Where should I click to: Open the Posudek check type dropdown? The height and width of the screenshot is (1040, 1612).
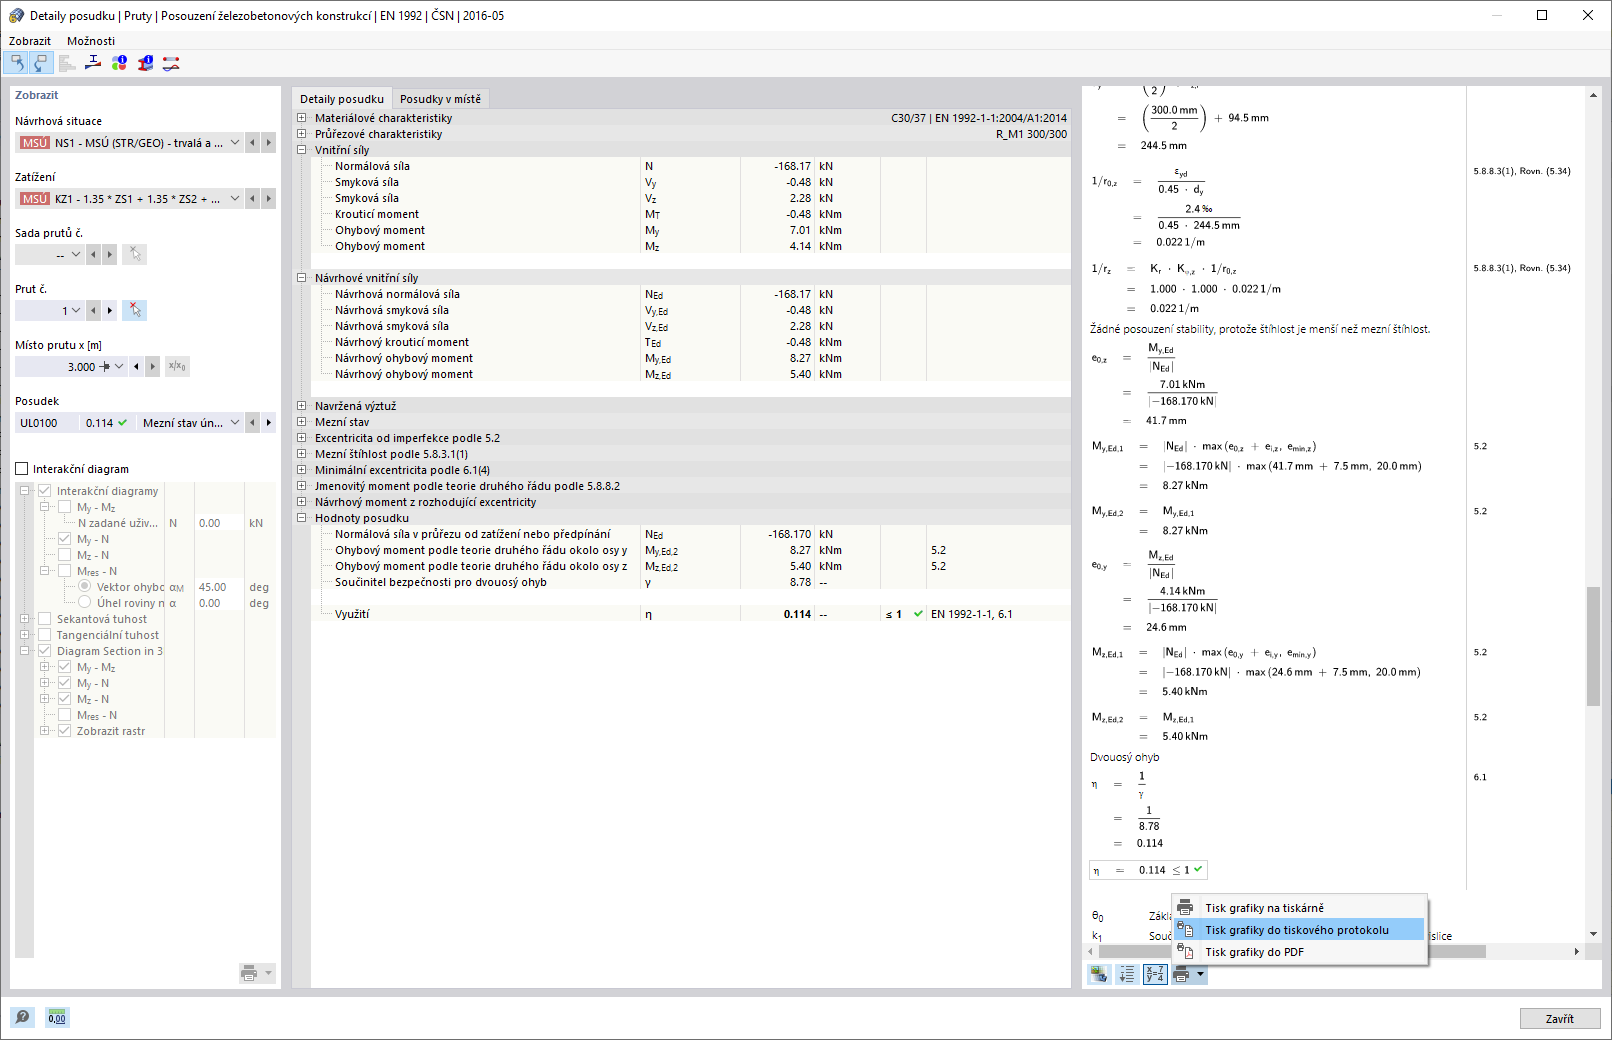tap(235, 423)
